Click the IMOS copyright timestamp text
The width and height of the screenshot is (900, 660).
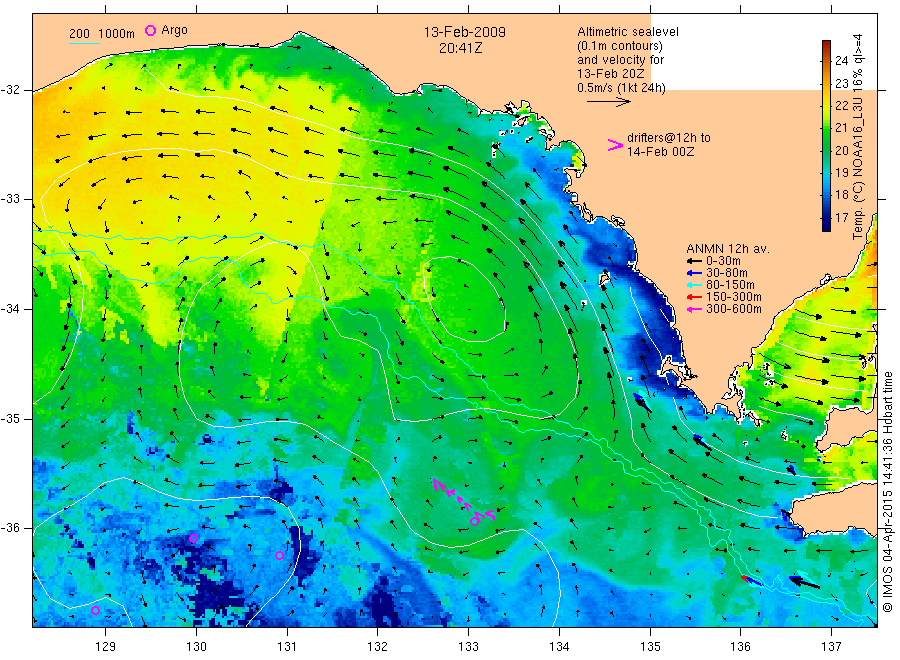pyautogui.click(x=888, y=491)
